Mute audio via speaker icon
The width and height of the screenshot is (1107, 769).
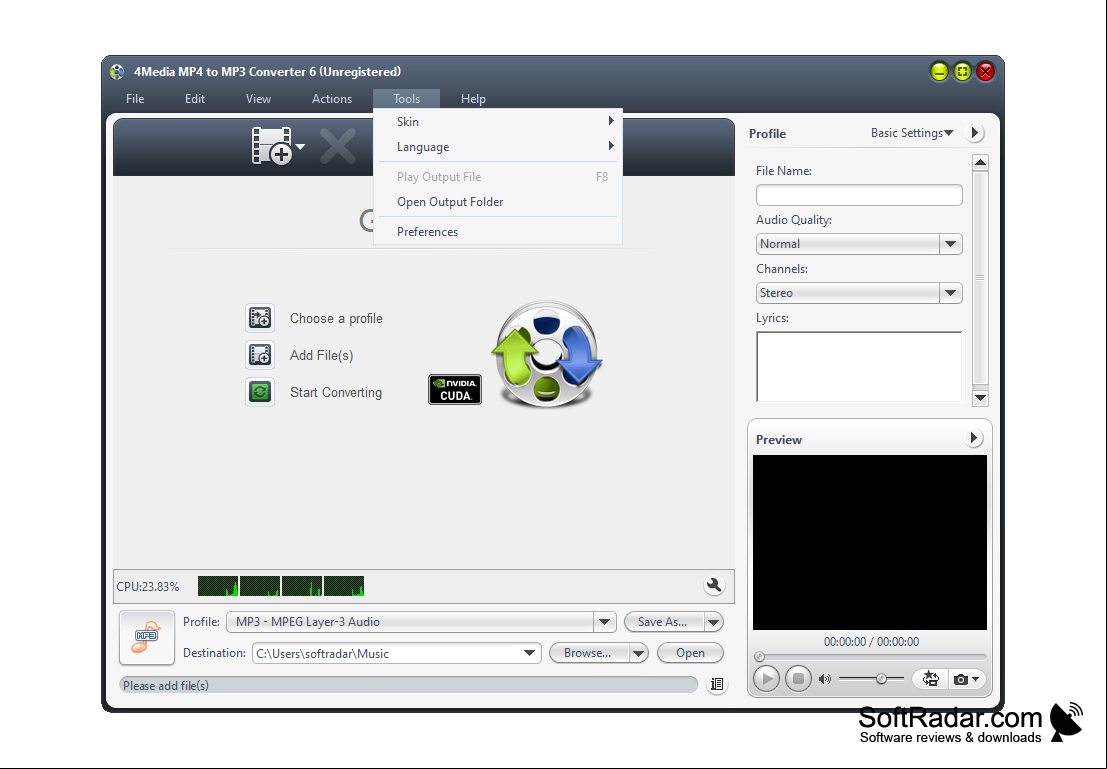click(825, 679)
